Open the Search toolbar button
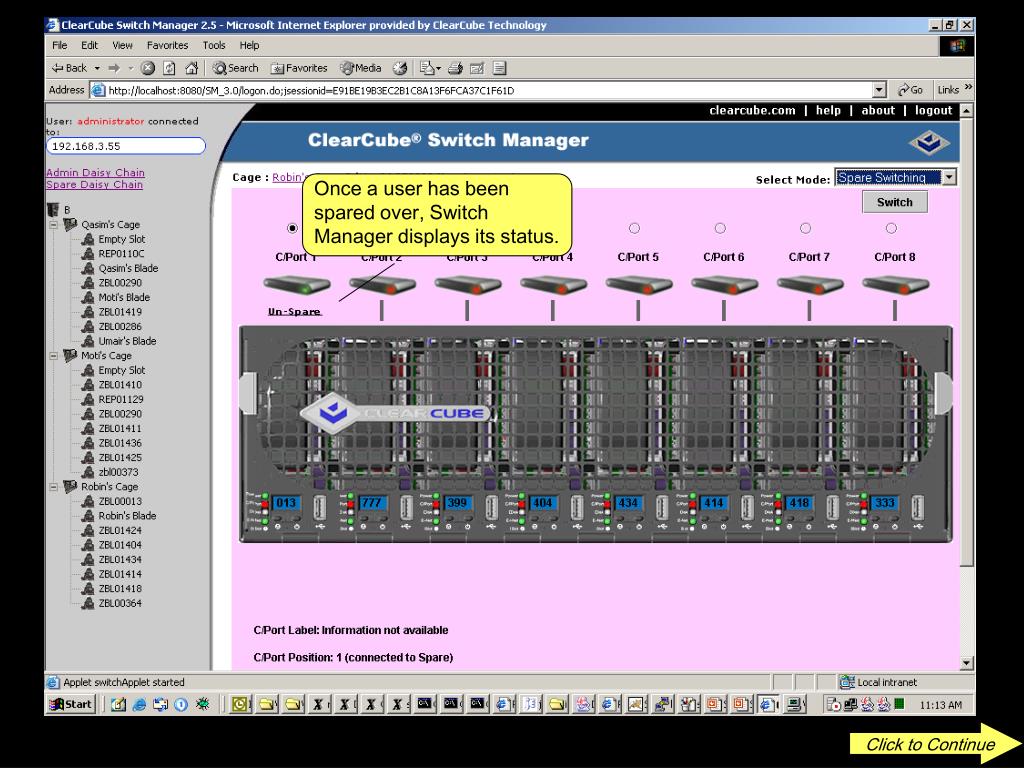 (235, 68)
